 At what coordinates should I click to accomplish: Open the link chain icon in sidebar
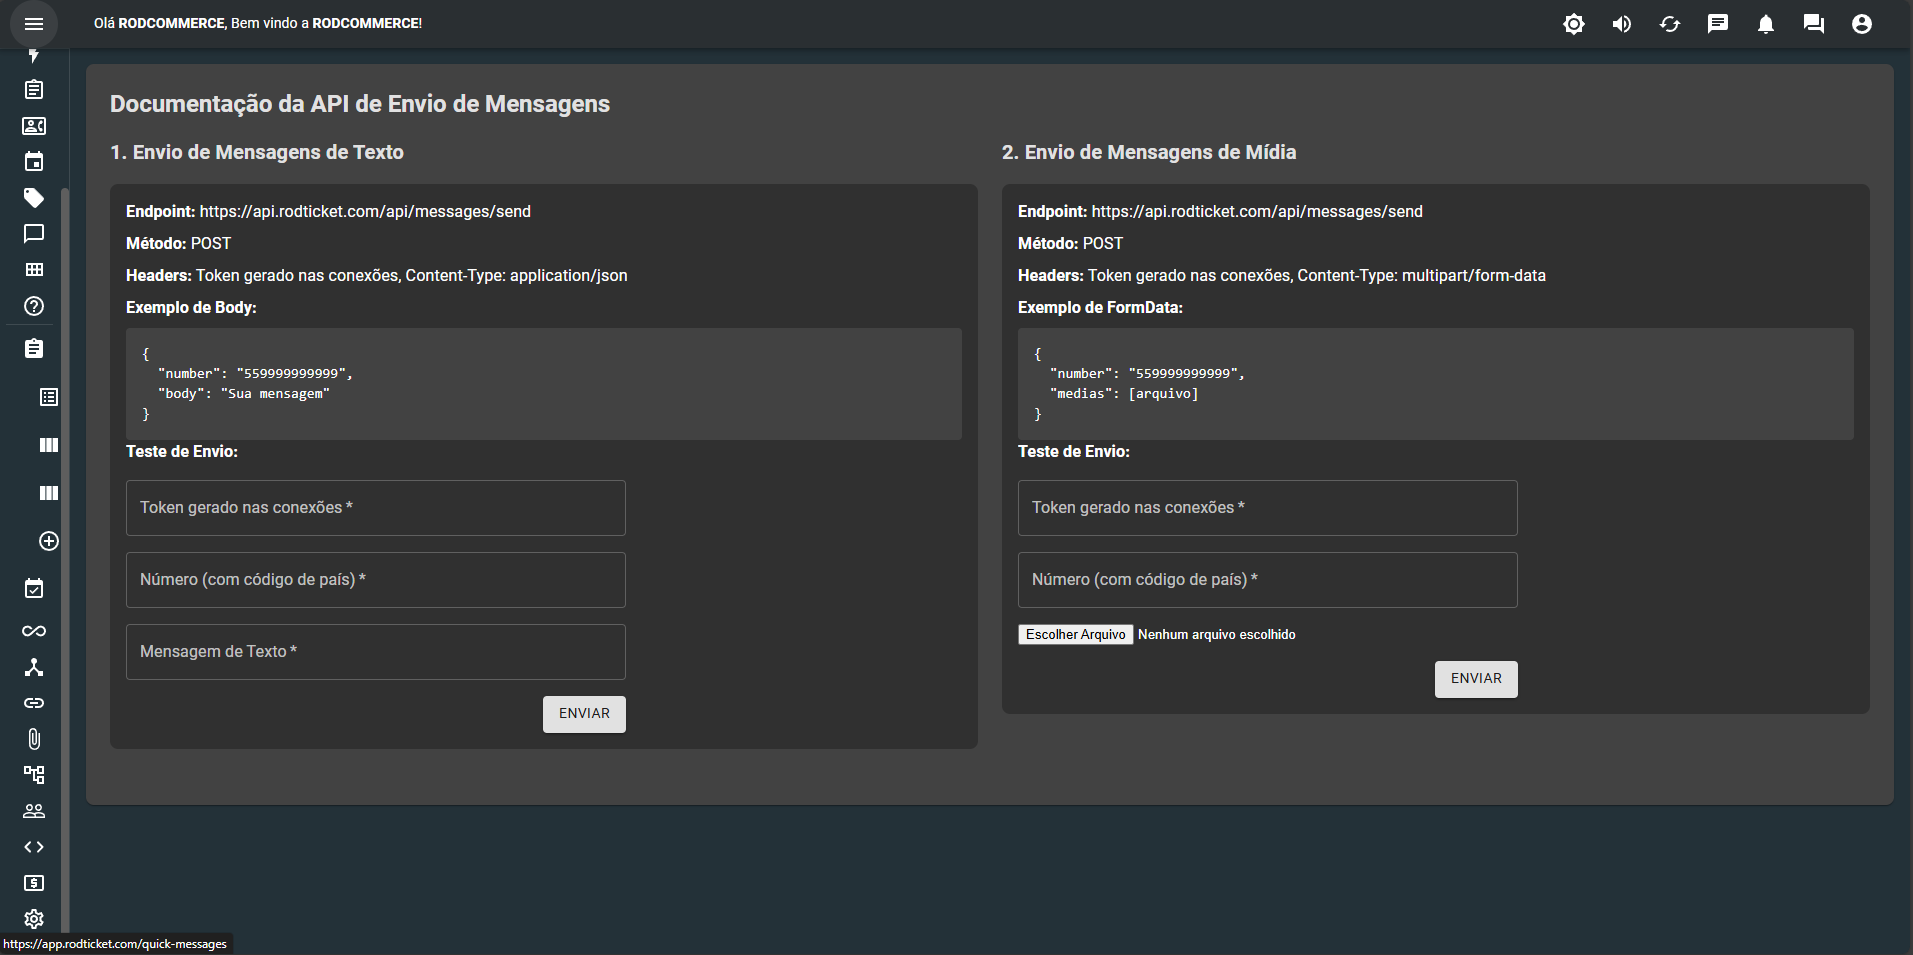(x=34, y=703)
